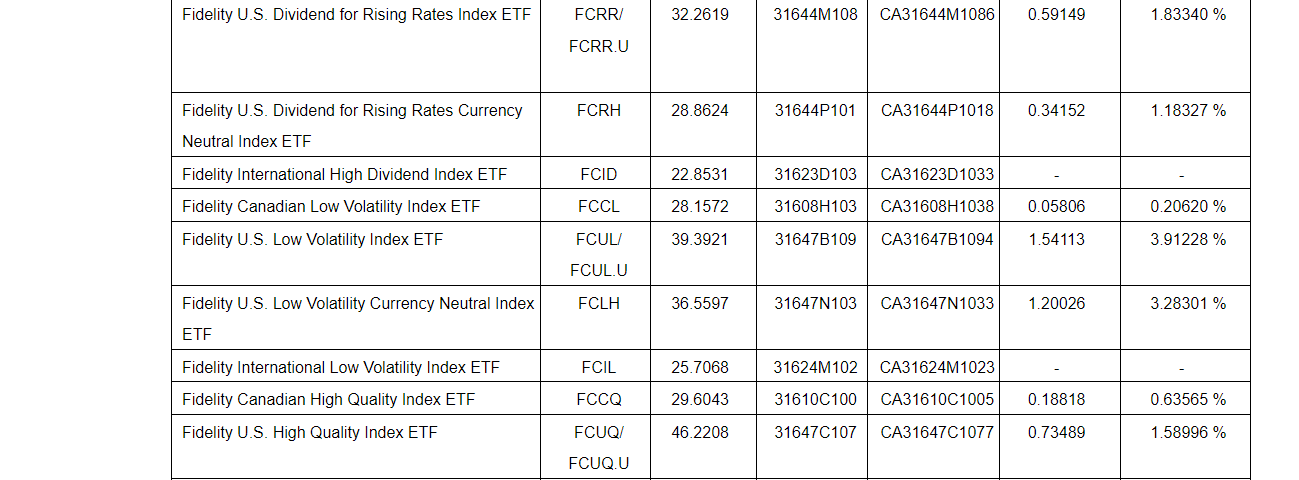Click the FCCQ ticker cell

[x=598, y=400]
